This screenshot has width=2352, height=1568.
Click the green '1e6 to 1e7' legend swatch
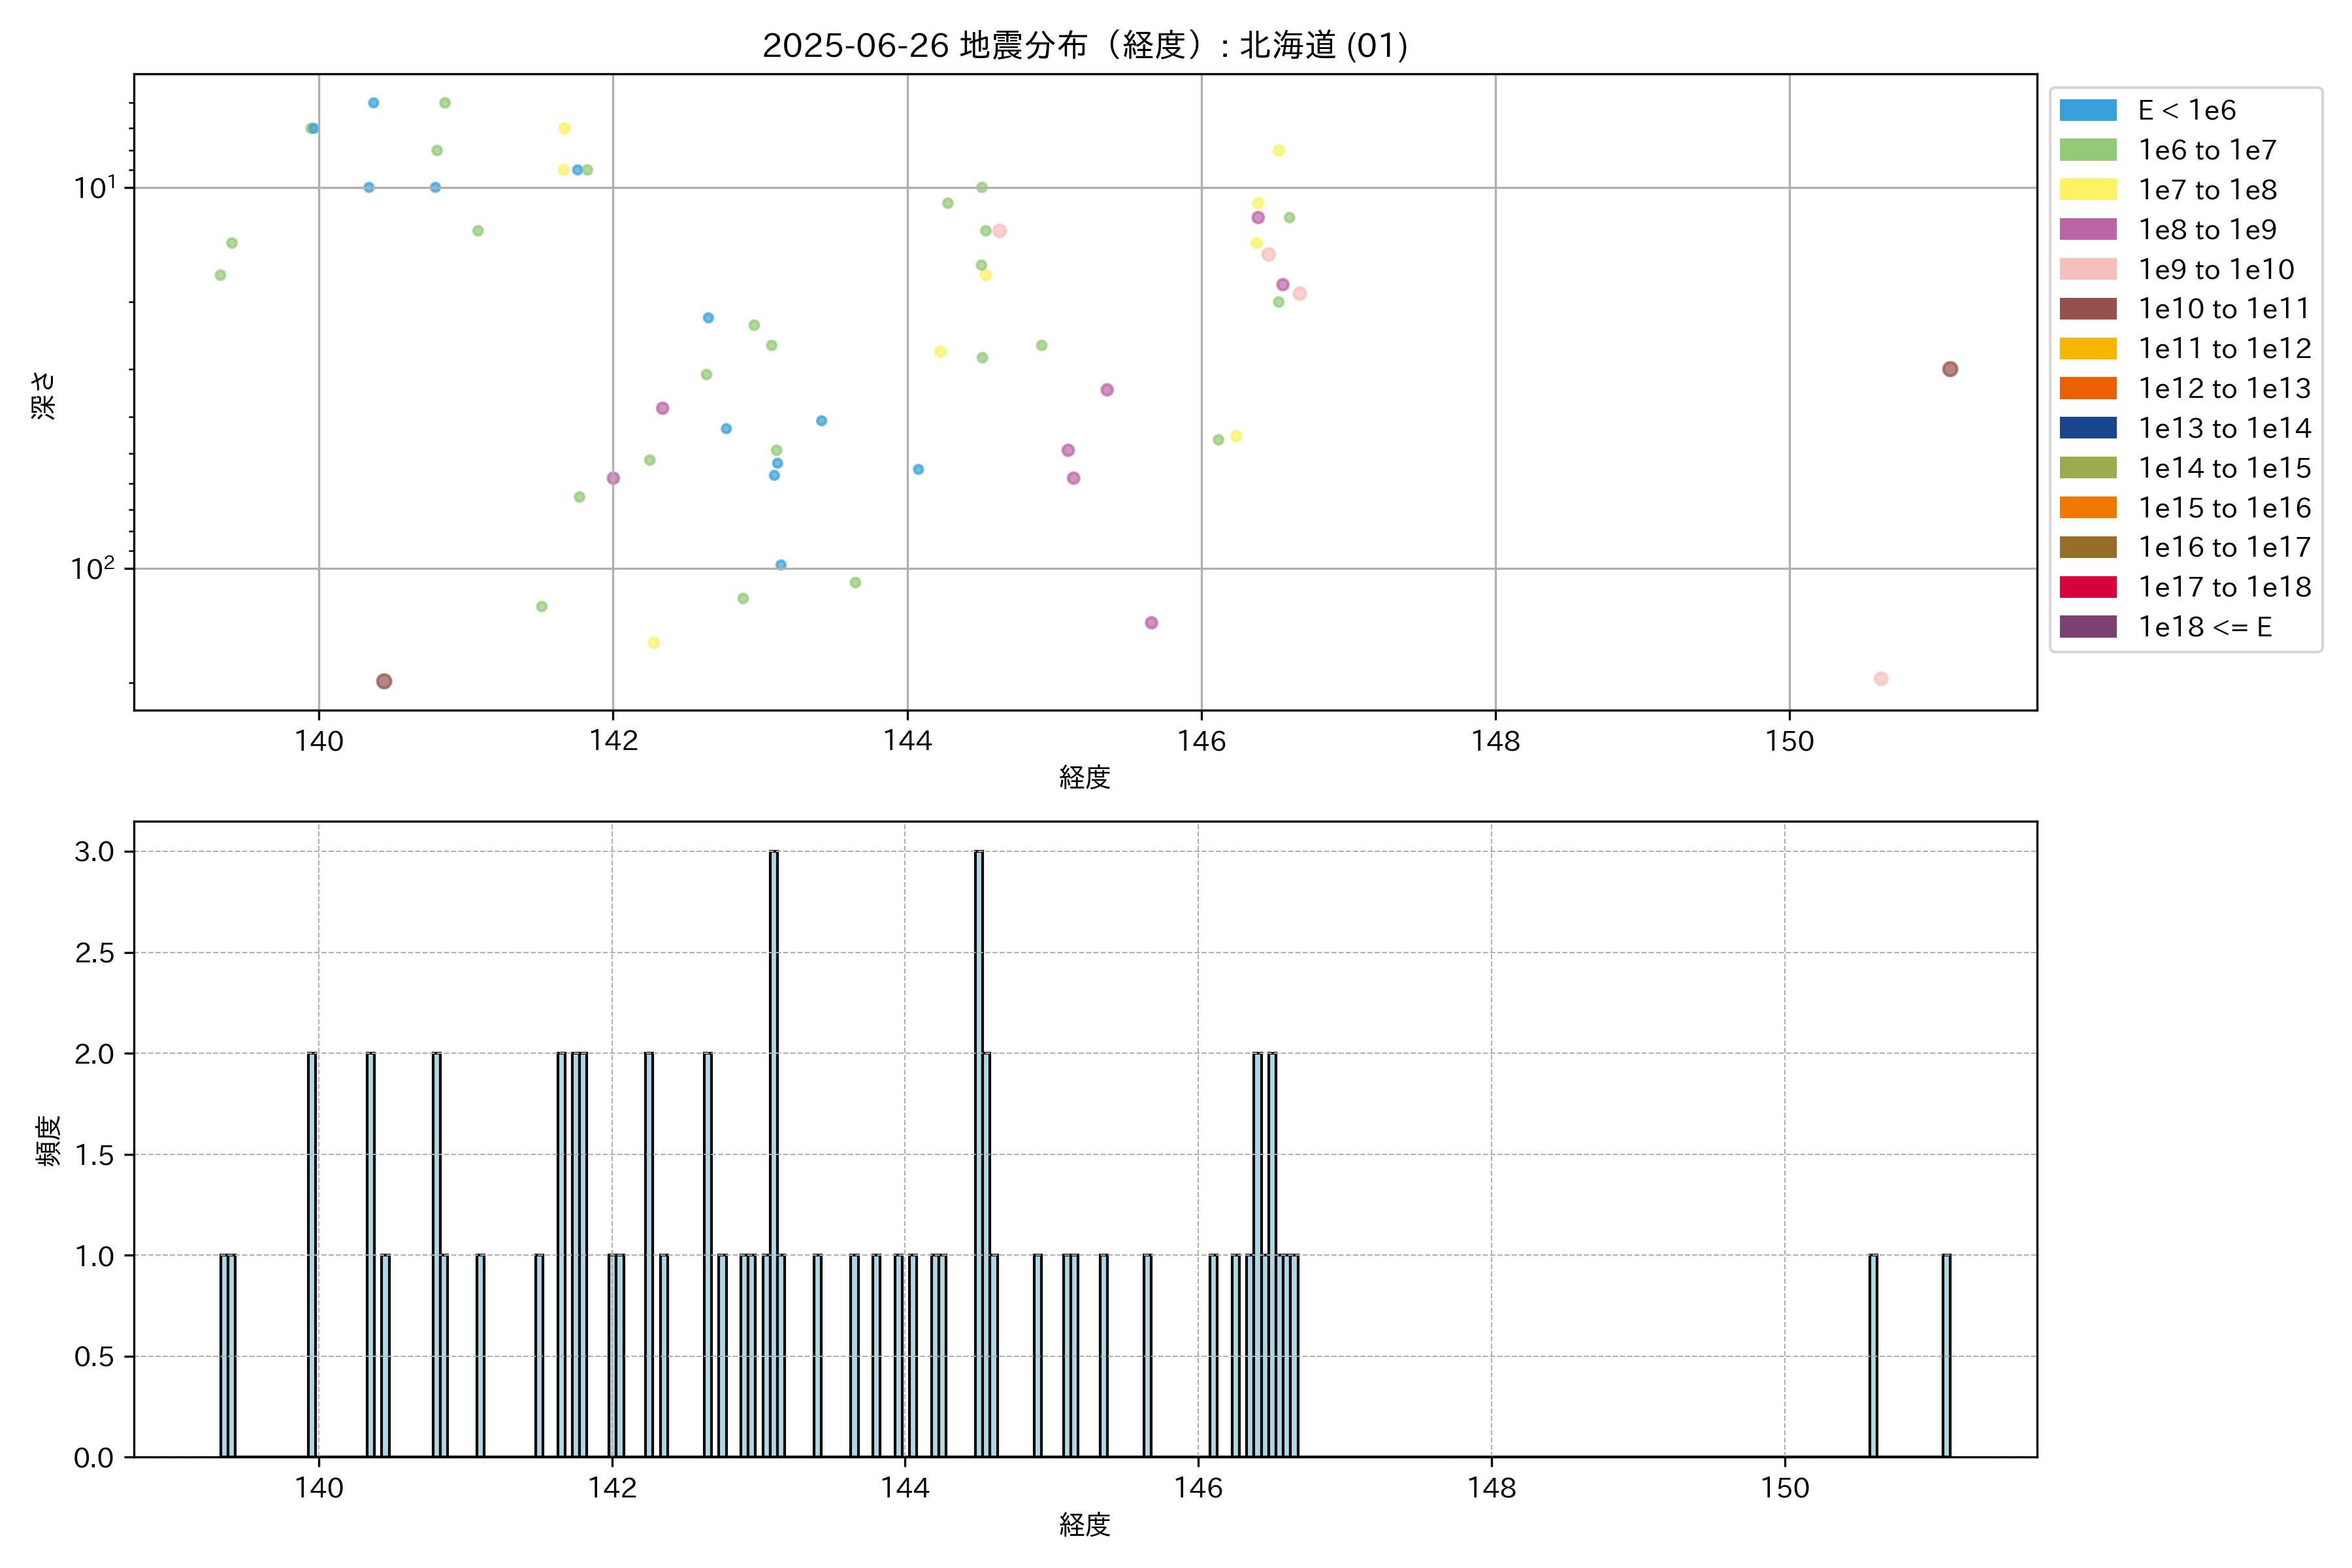pos(2087,150)
